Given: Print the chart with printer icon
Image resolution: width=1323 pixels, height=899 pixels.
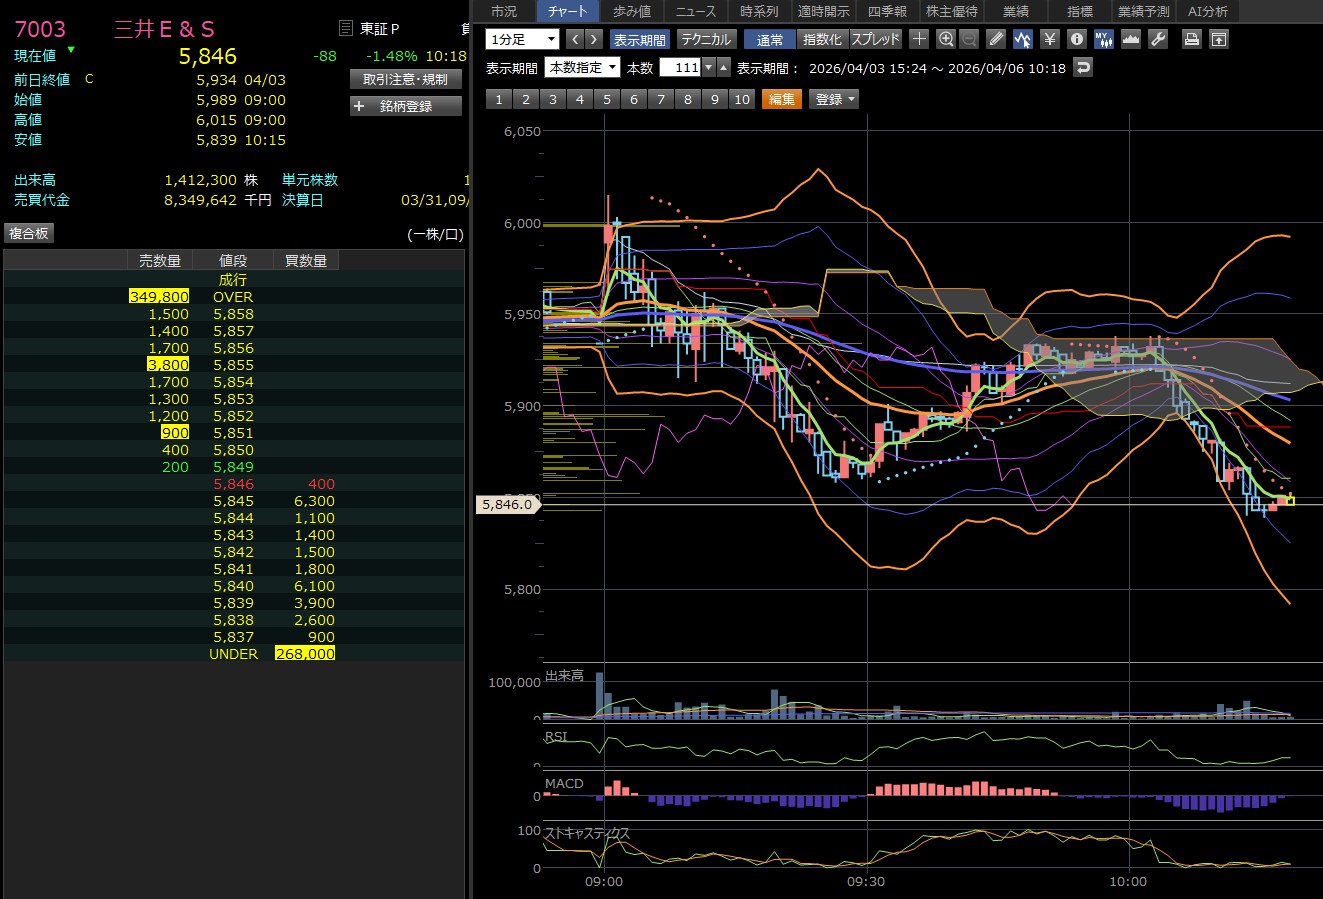Looking at the screenshot, I should (1191, 39).
